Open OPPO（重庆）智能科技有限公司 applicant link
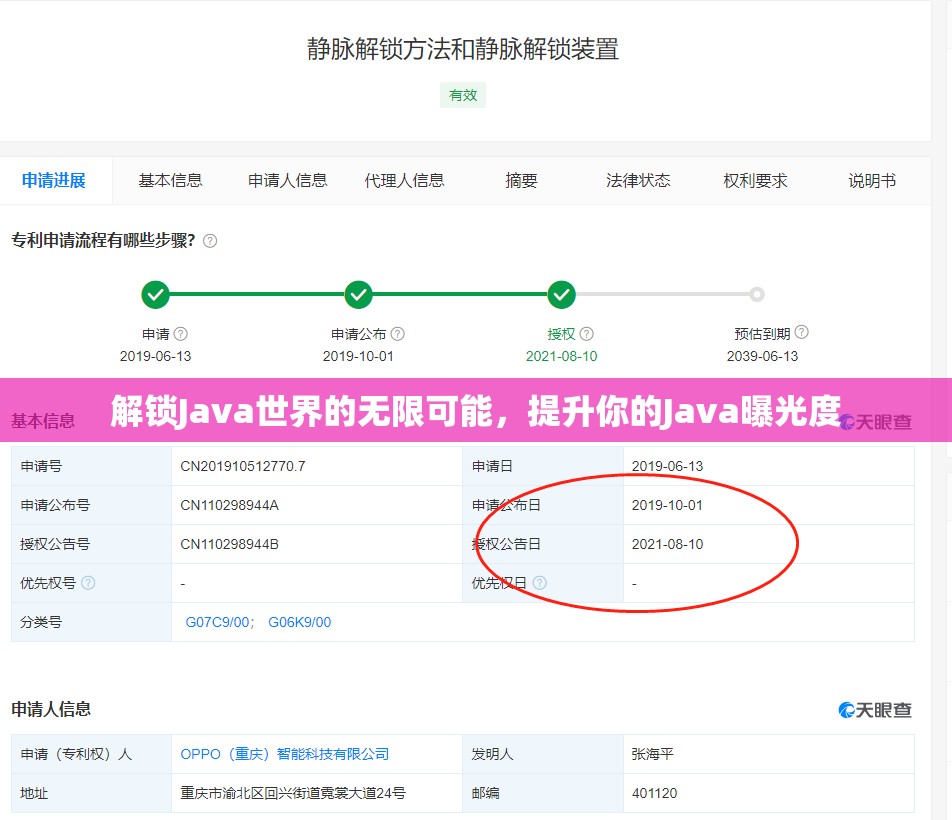Screen dimensions: 952x820 pos(285,754)
